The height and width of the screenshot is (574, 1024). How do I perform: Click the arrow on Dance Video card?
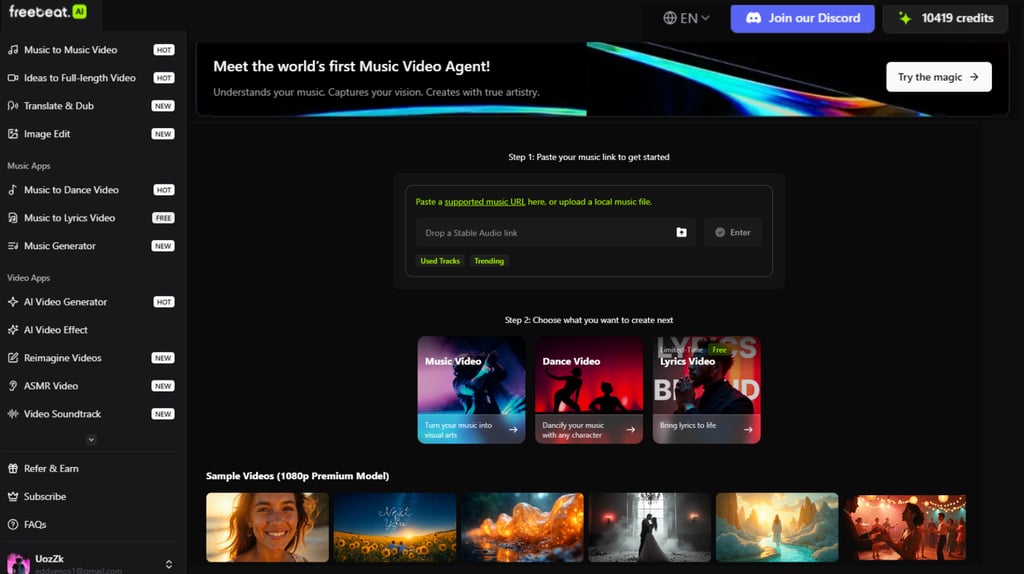tap(631, 430)
